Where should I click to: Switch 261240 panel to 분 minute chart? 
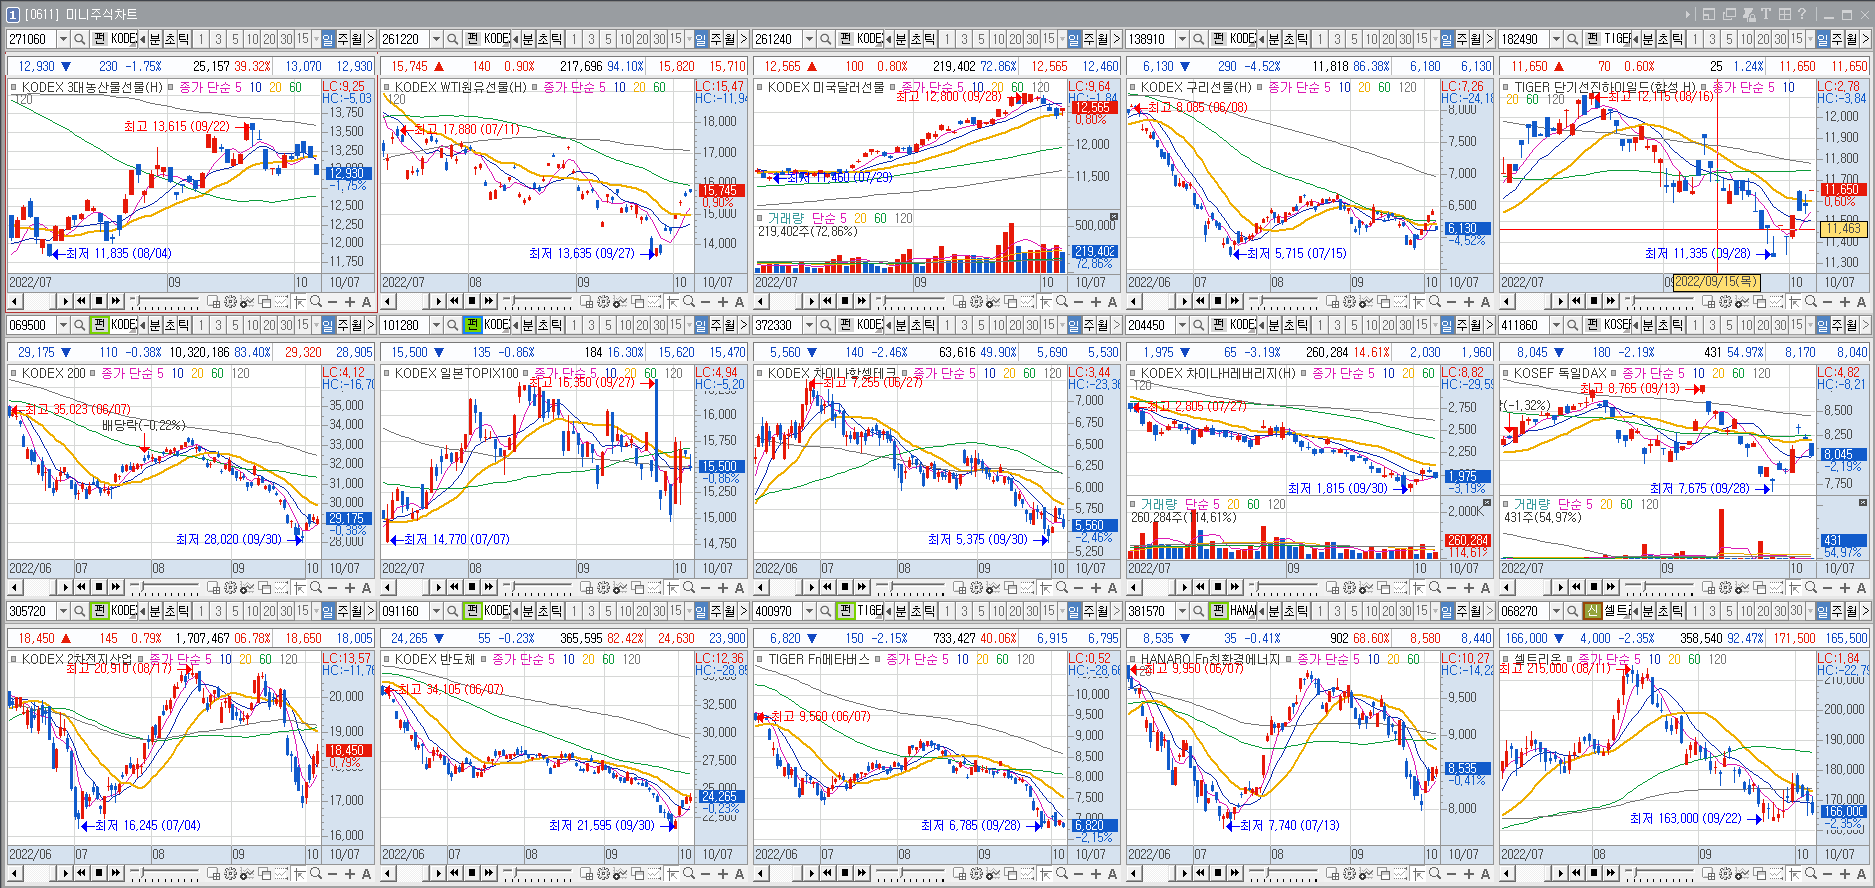(x=901, y=39)
